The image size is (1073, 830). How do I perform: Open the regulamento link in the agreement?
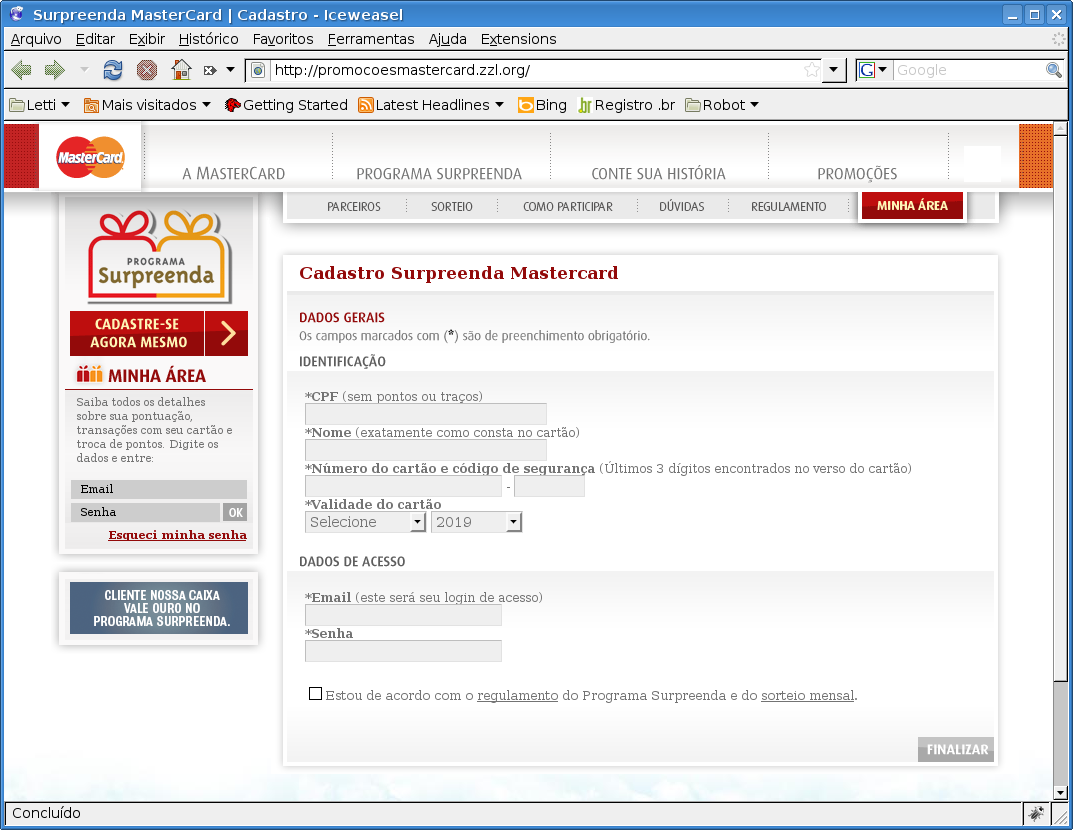(517, 695)
